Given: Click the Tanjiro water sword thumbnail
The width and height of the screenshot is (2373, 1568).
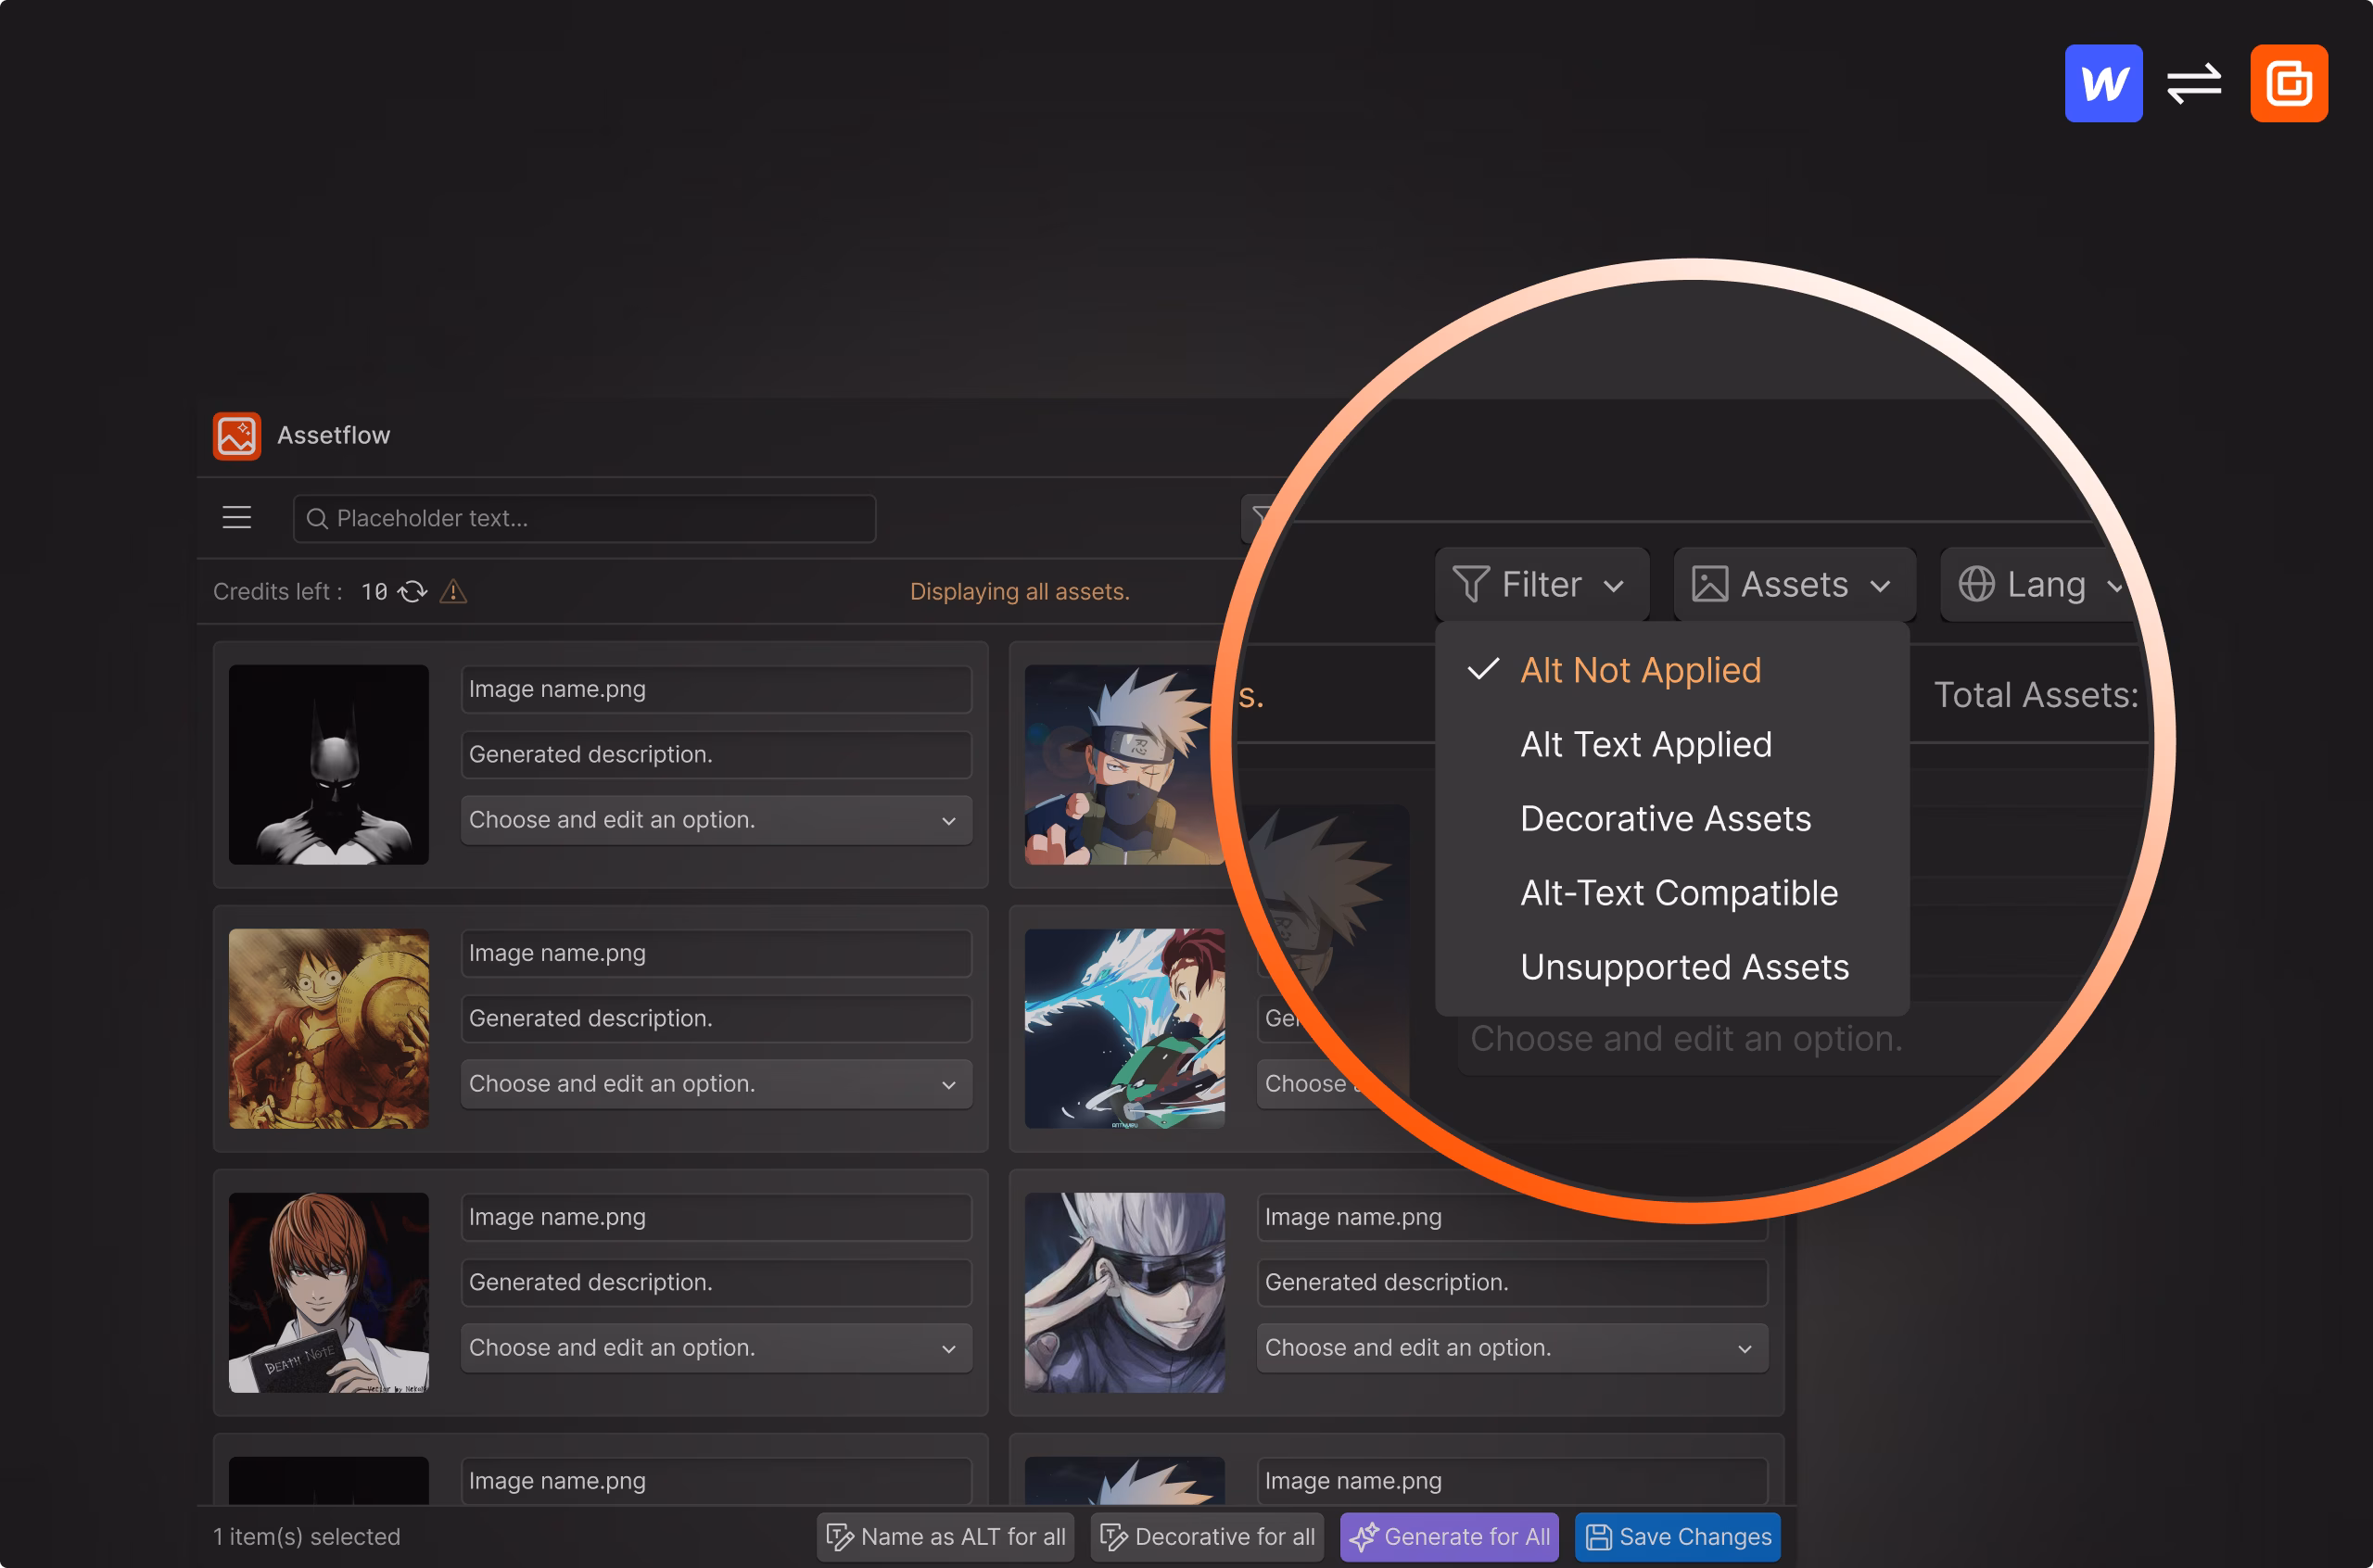Looking at the screenshot, I should (x=1124, y=1028).
